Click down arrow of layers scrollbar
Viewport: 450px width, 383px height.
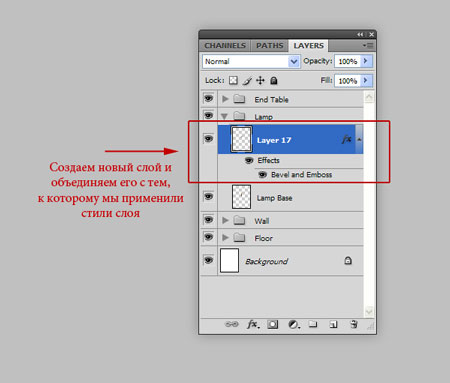click(x=369, y=312)
